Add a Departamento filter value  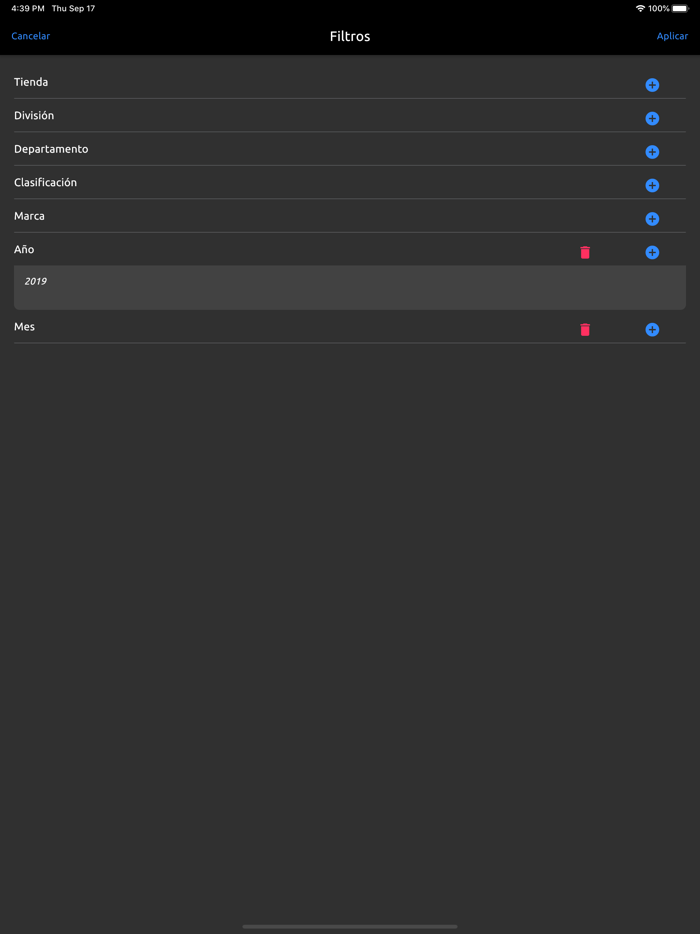click(x=652, y=152)
